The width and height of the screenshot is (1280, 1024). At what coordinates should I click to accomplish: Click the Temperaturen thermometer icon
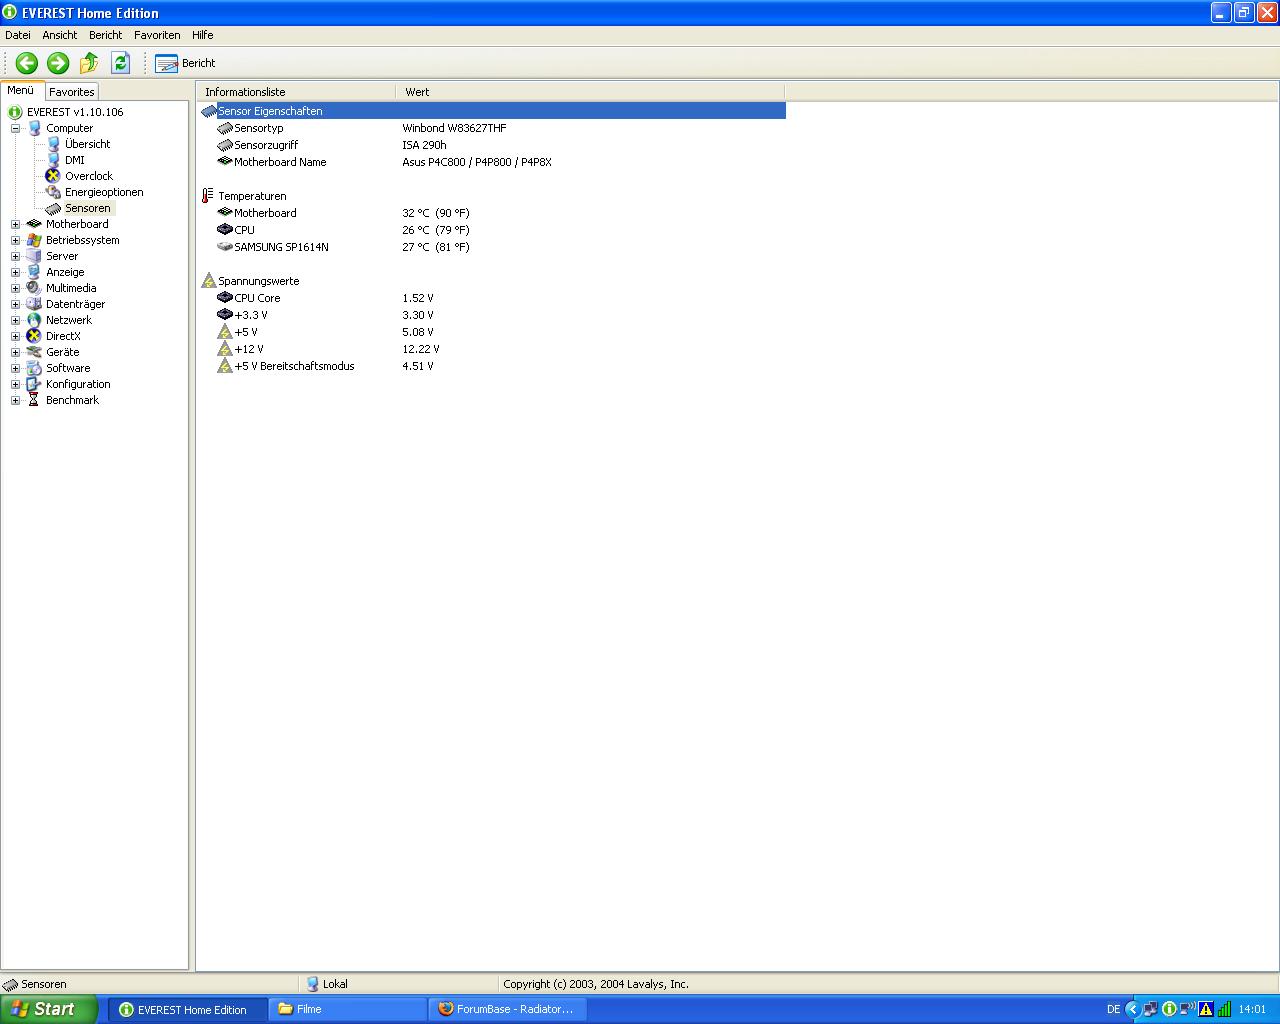click(x=208, y=196)
